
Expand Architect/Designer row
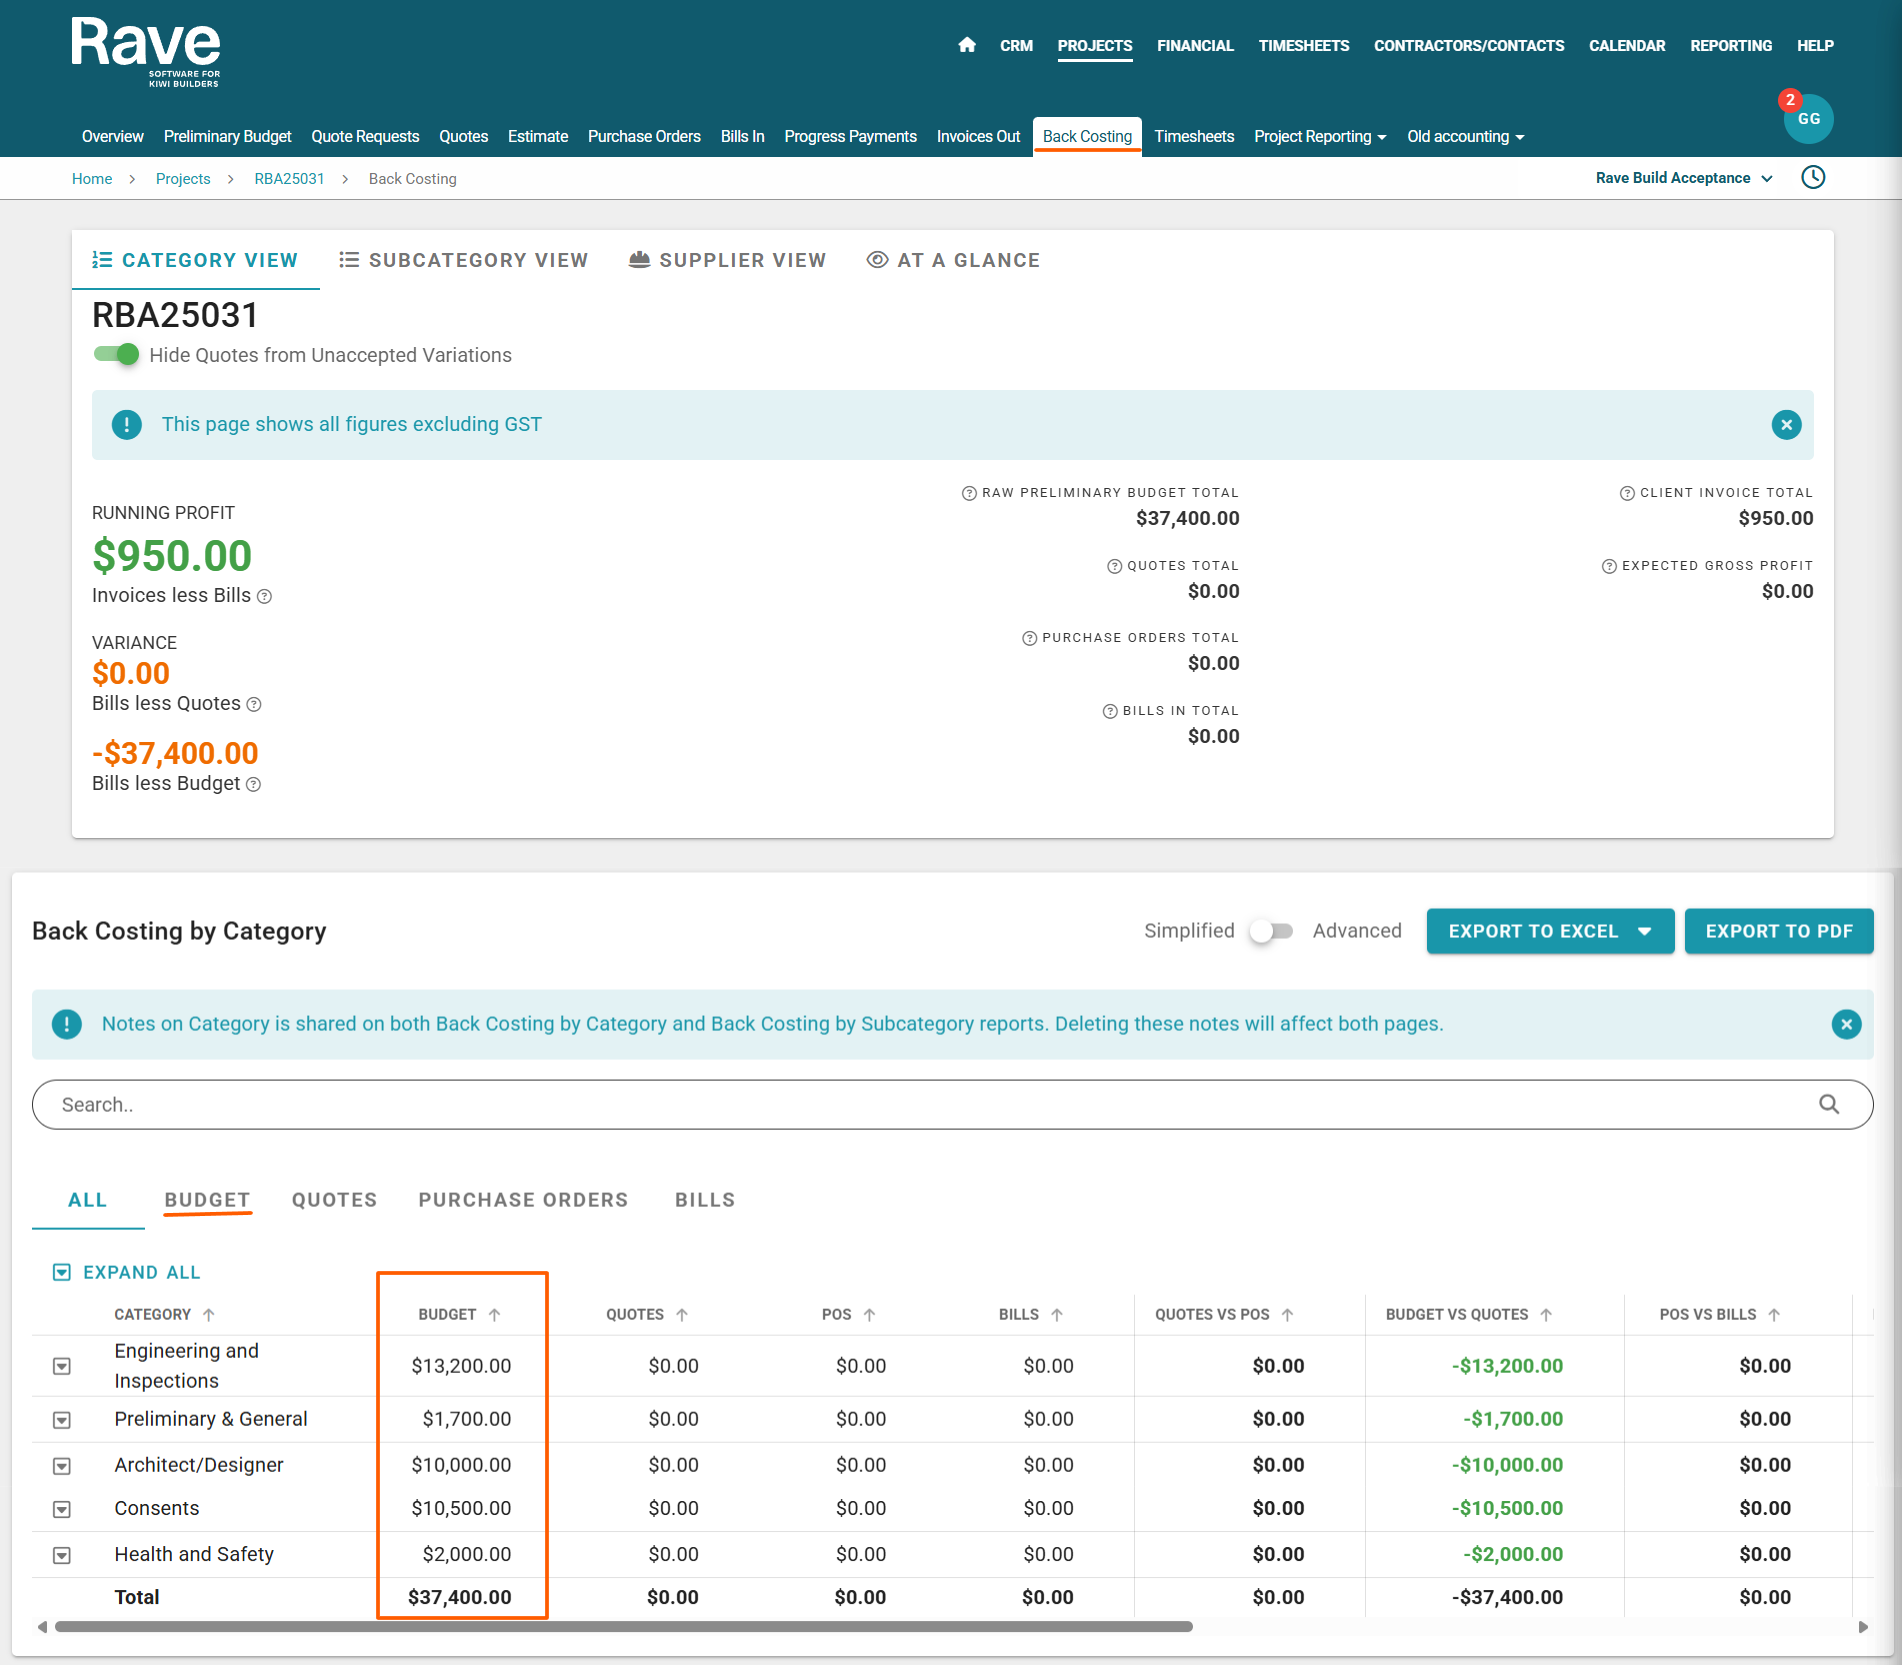62,1466
